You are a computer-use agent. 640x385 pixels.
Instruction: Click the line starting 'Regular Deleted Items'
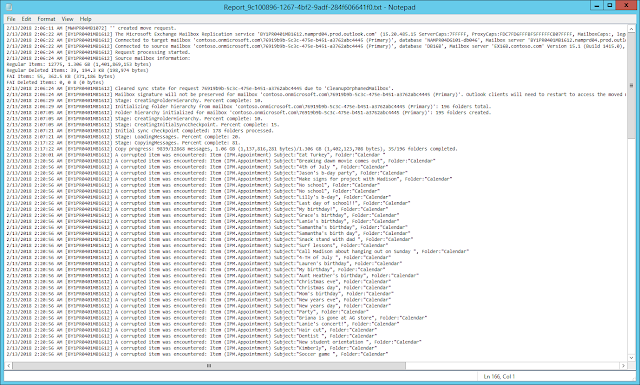tap(78, 70)
